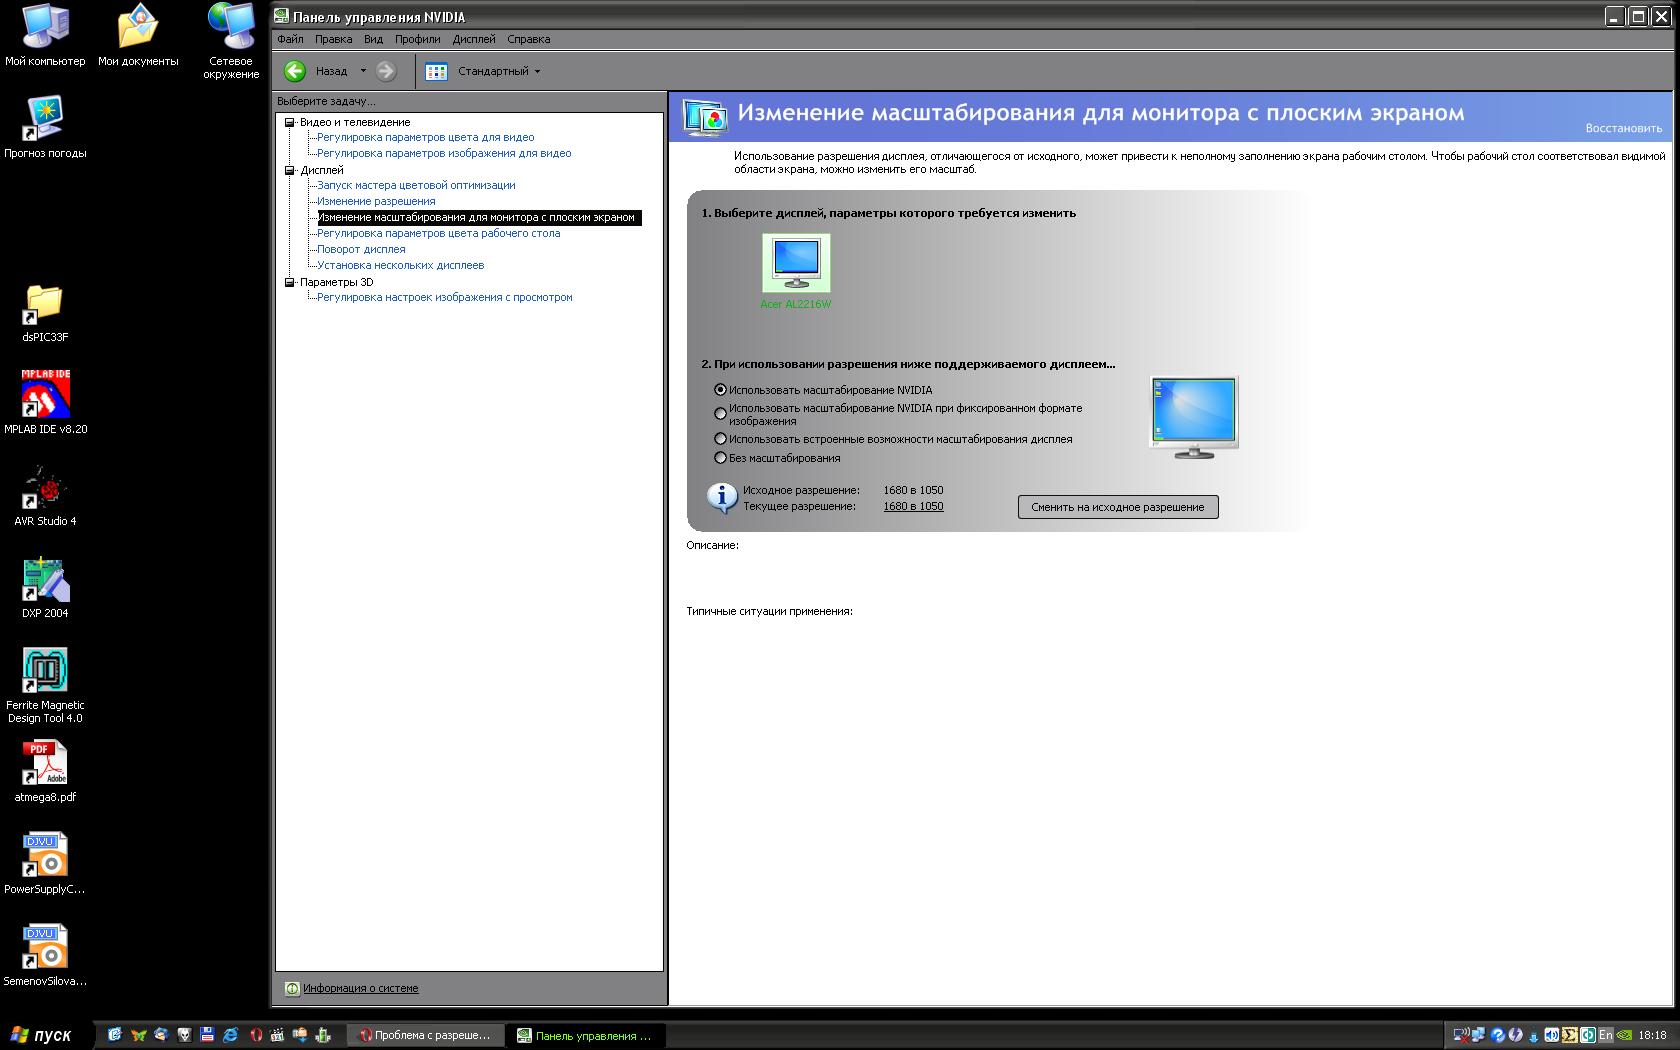Click the MPLAB IDE v8.20 desktop icon
The height and width of the screenshot is (1050, 1680).
45,393
